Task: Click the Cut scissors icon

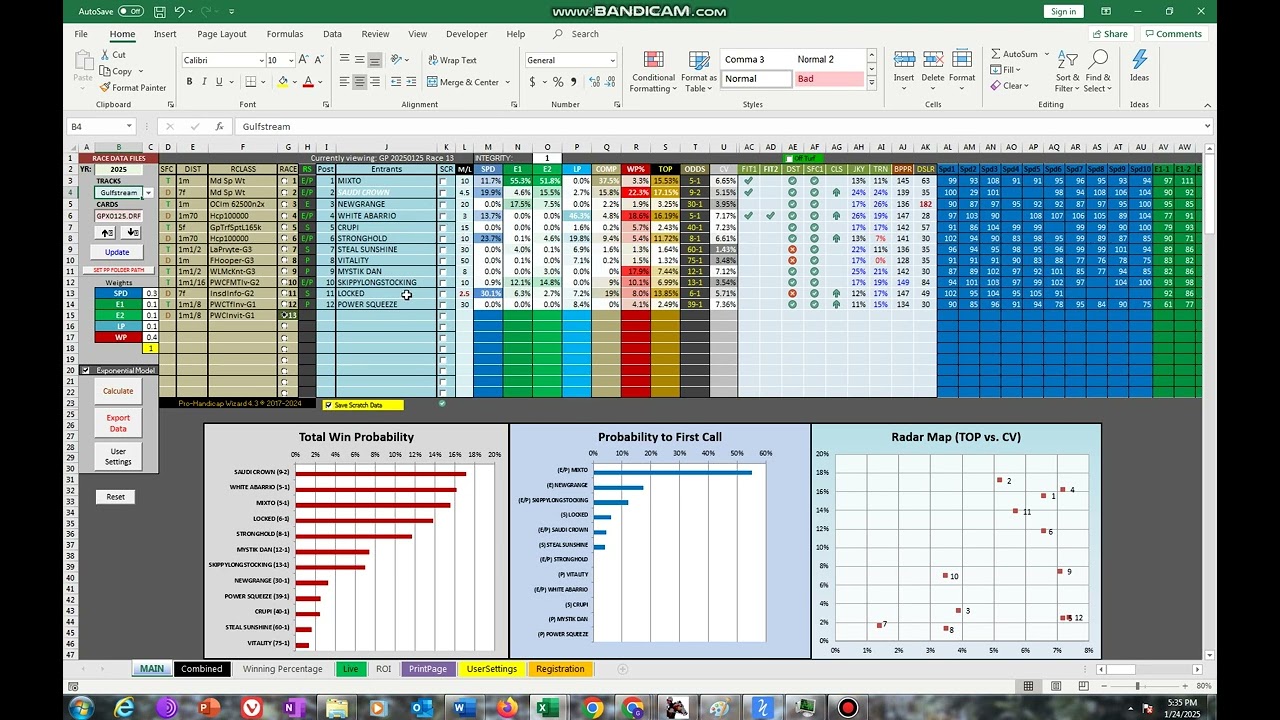Action: tap(105, 55)
